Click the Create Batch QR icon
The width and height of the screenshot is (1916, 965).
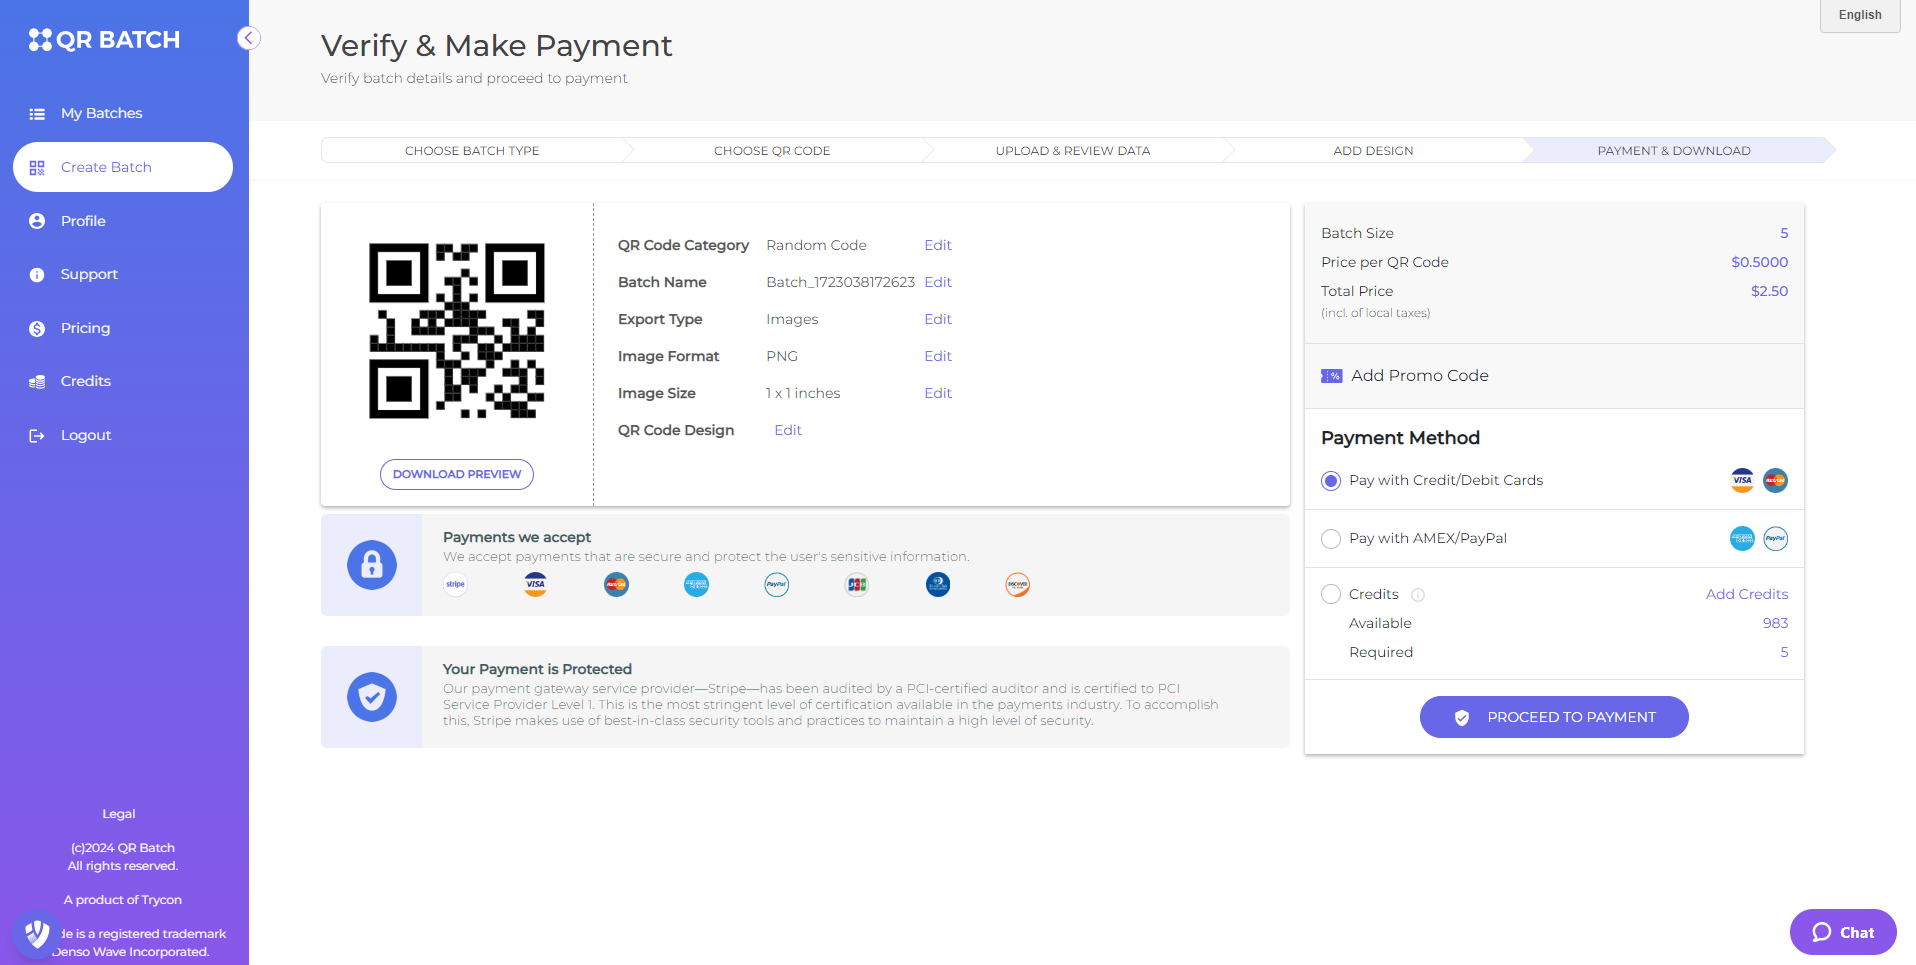point(37,168)
